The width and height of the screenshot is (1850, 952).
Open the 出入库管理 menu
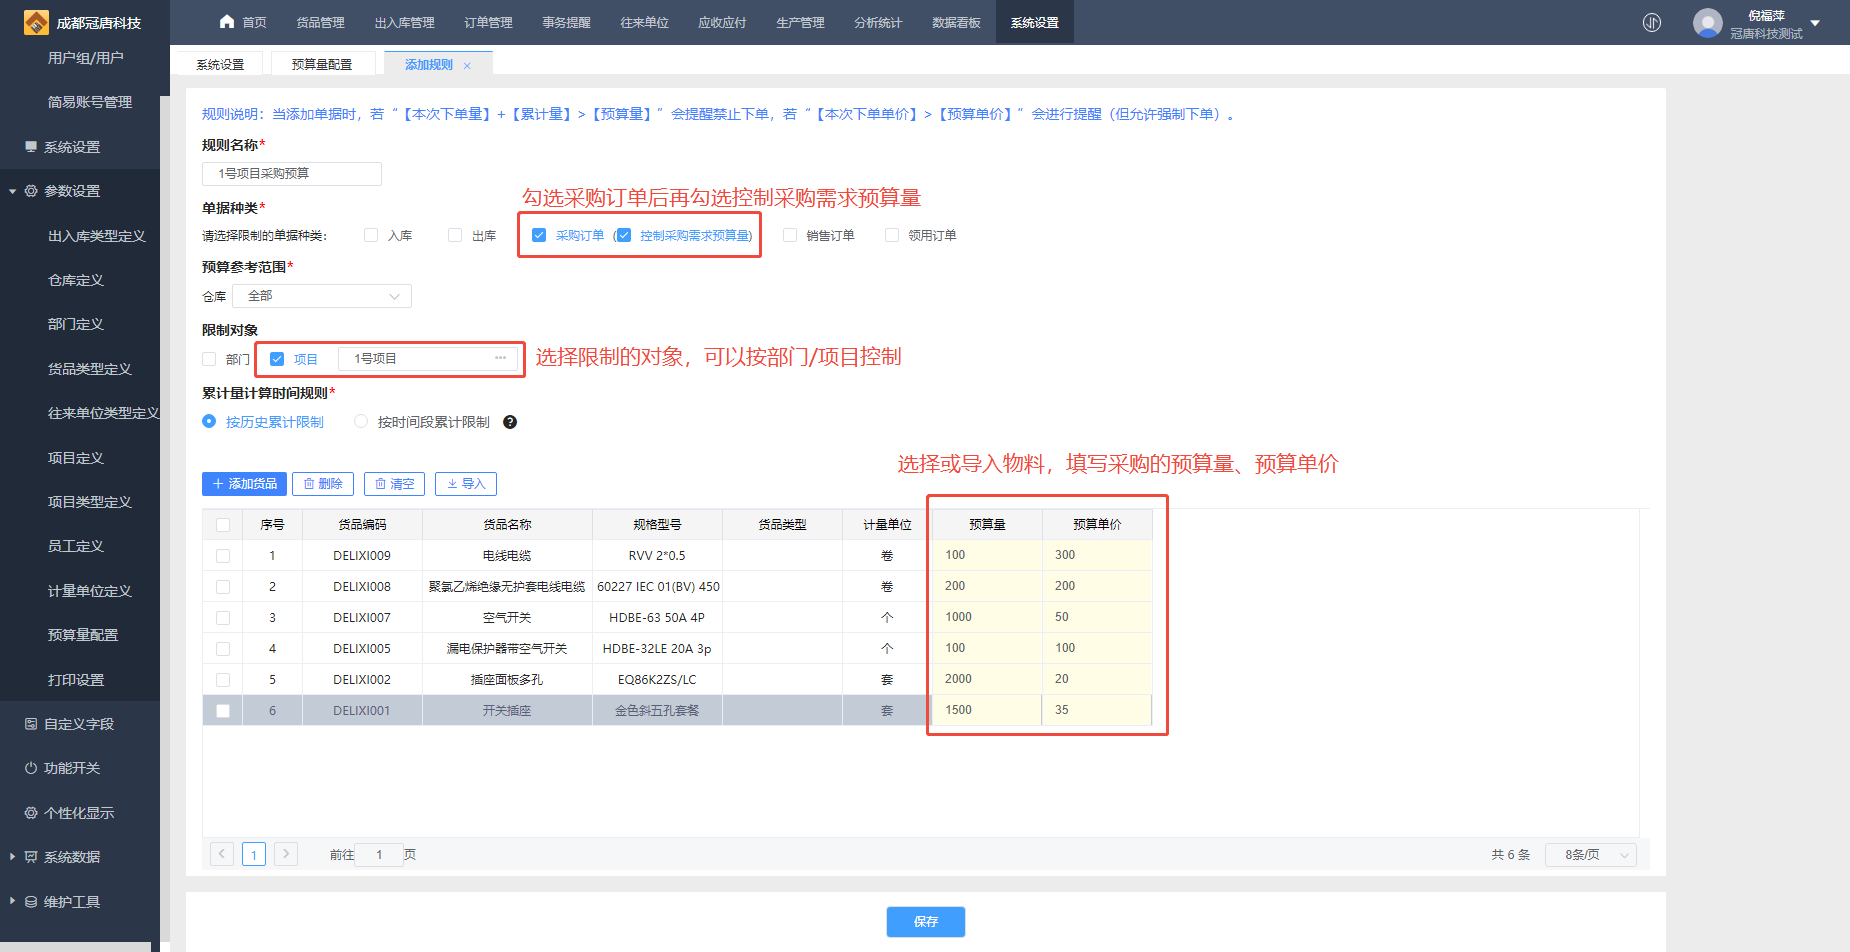point(404,22)
